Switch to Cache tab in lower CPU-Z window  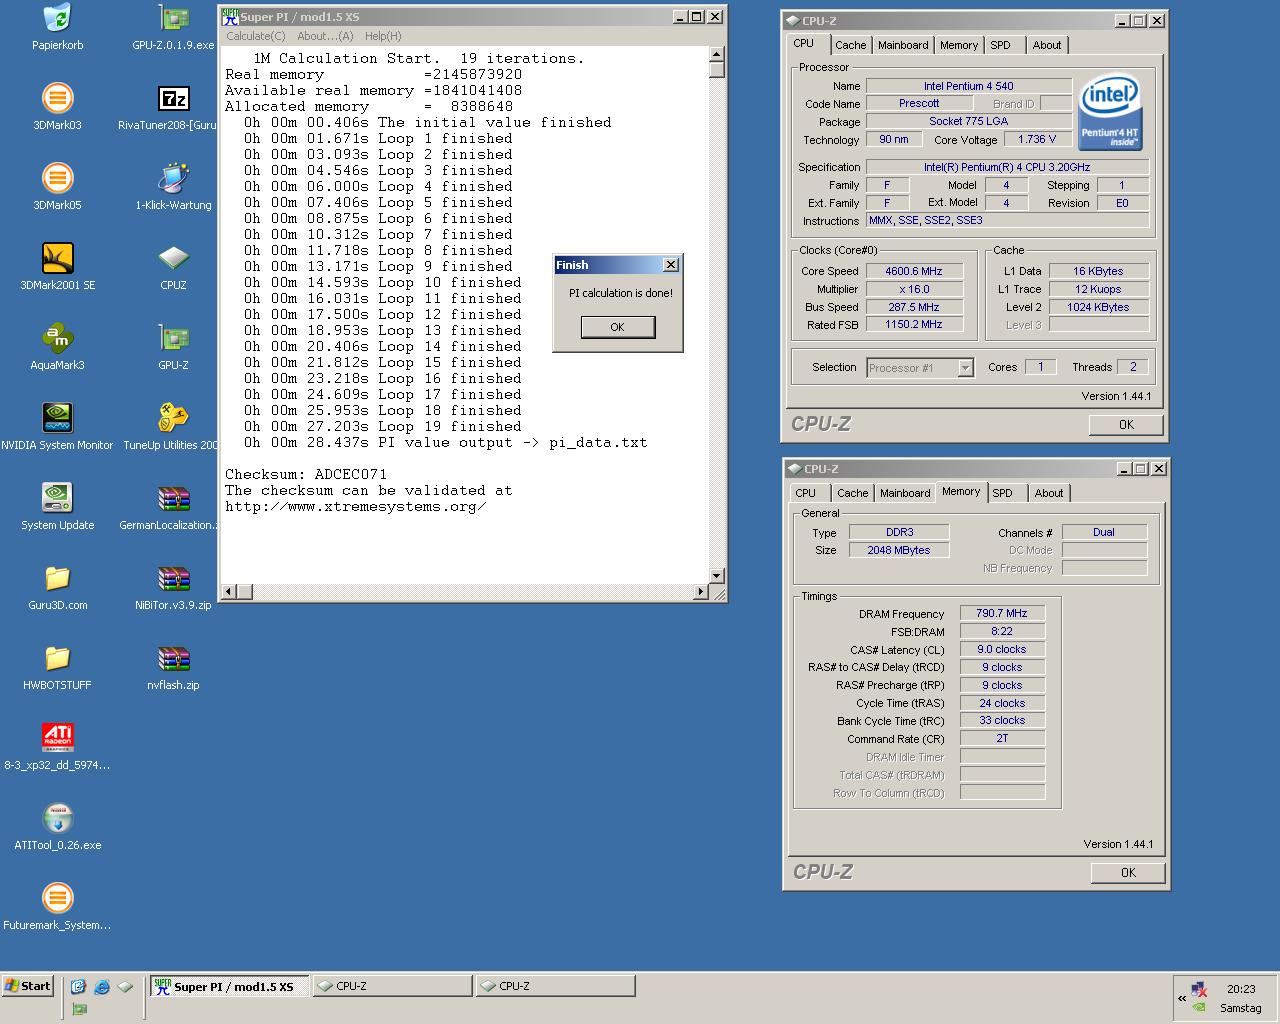[x=853, y=493]
